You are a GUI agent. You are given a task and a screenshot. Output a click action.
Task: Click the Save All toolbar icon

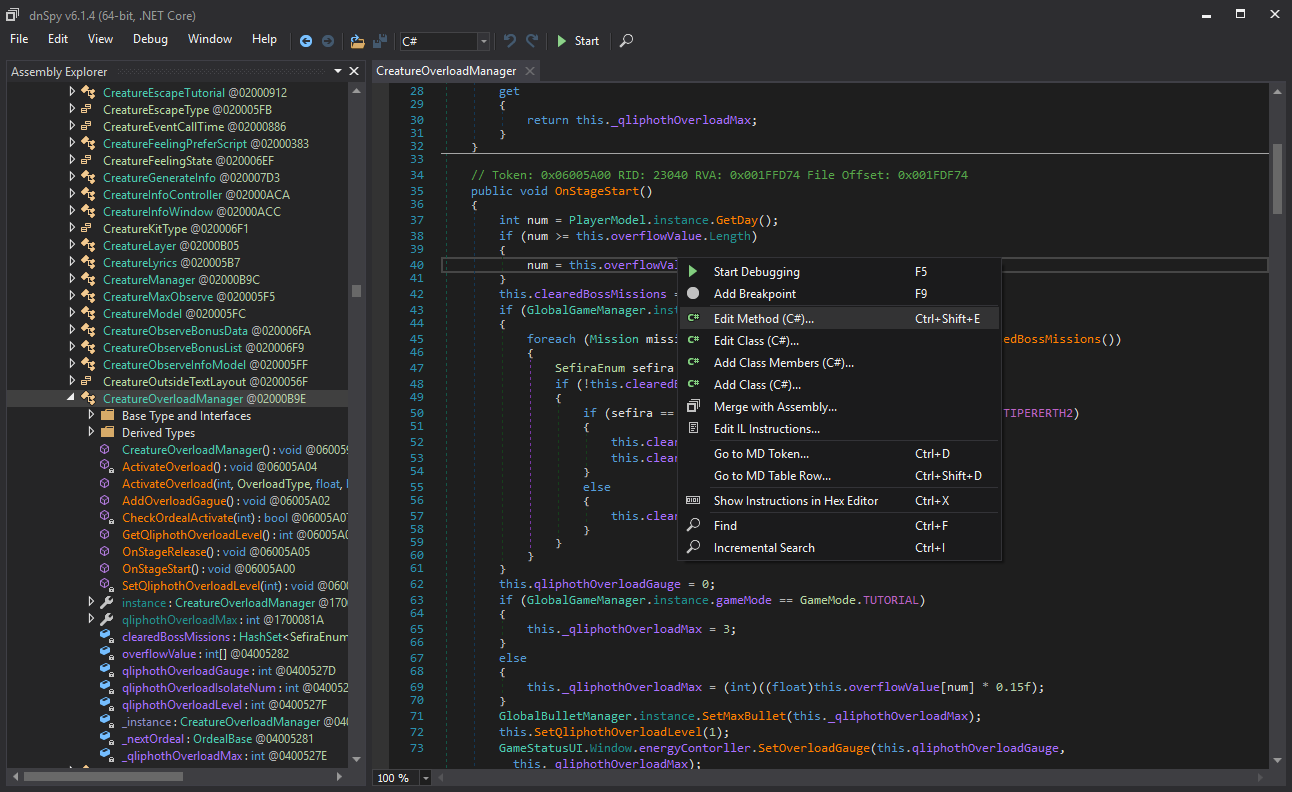[380, 41]
